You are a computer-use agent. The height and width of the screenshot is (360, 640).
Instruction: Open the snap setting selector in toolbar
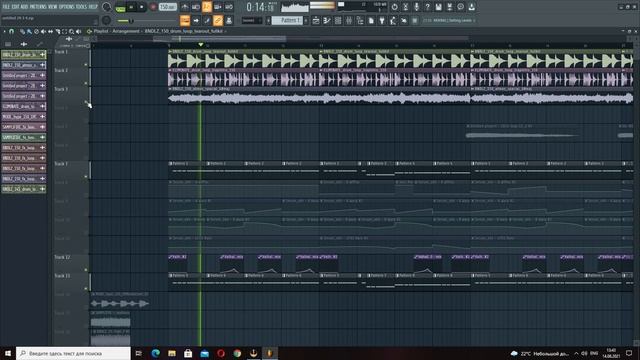251,20
